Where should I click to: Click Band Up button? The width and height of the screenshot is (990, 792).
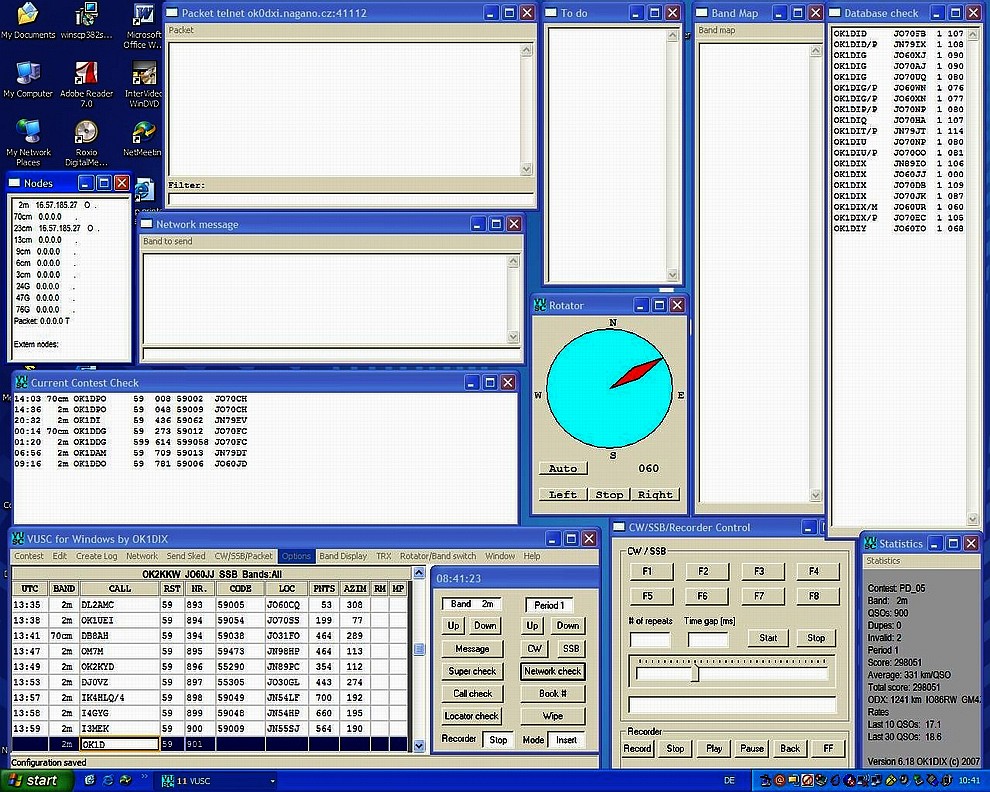(x=453, y=625)
